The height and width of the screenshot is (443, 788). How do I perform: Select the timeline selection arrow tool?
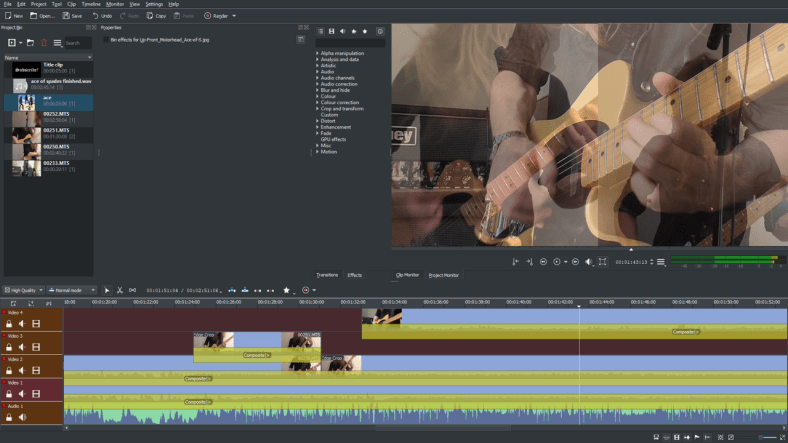coord(107,290)
